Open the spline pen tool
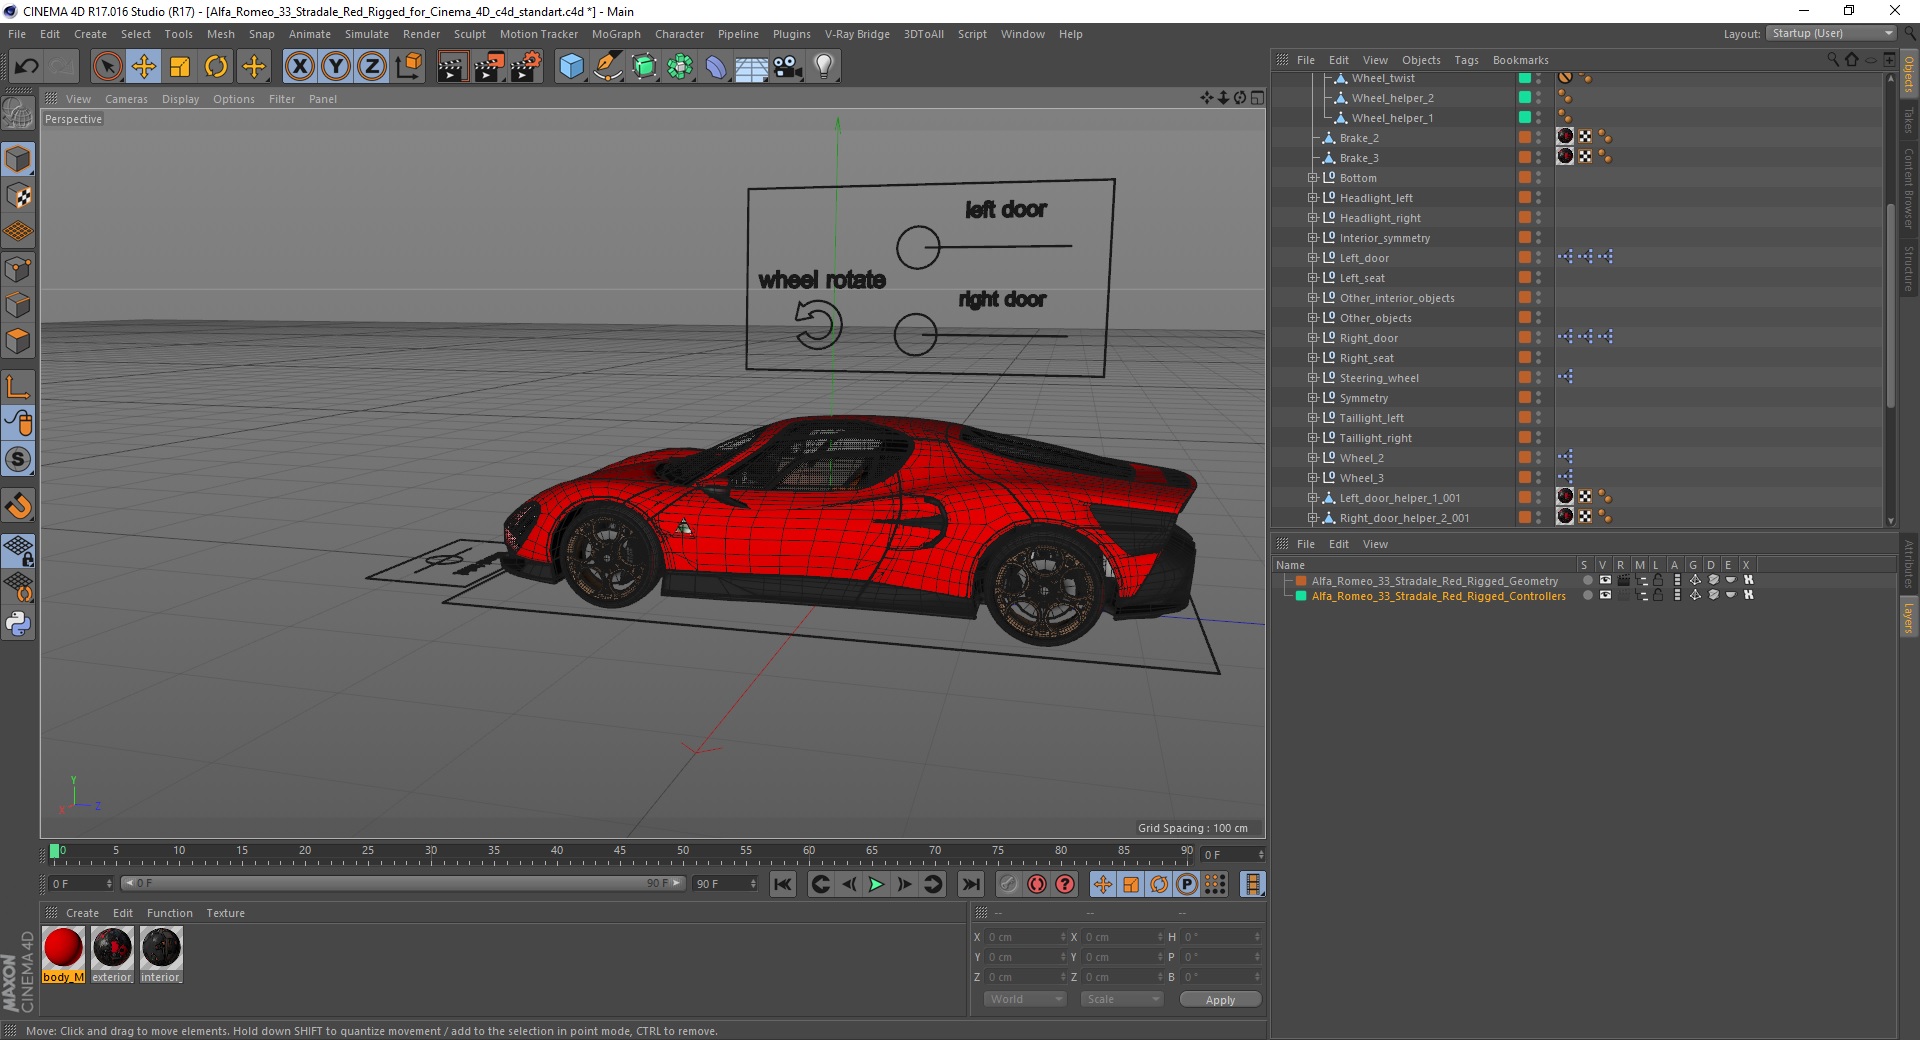 [x=607, y=67]
